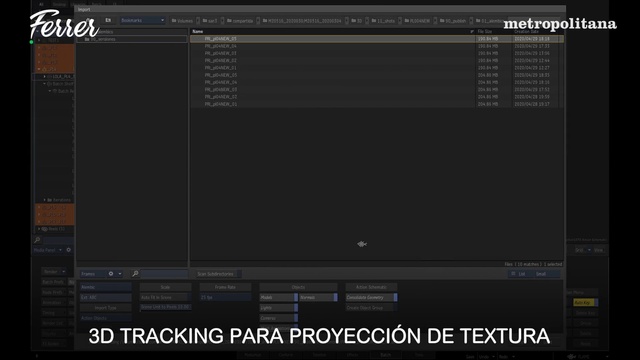Screen dimensions: 640x360
Task: Go to the 11_shots folder breadcrumb
Action: (383, 21)
